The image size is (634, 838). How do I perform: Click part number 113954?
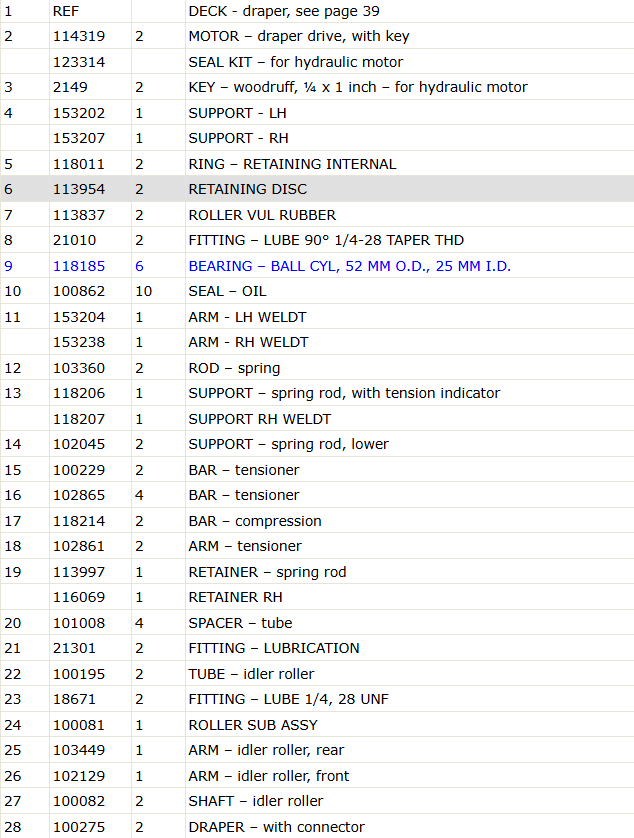click(79, 189)
